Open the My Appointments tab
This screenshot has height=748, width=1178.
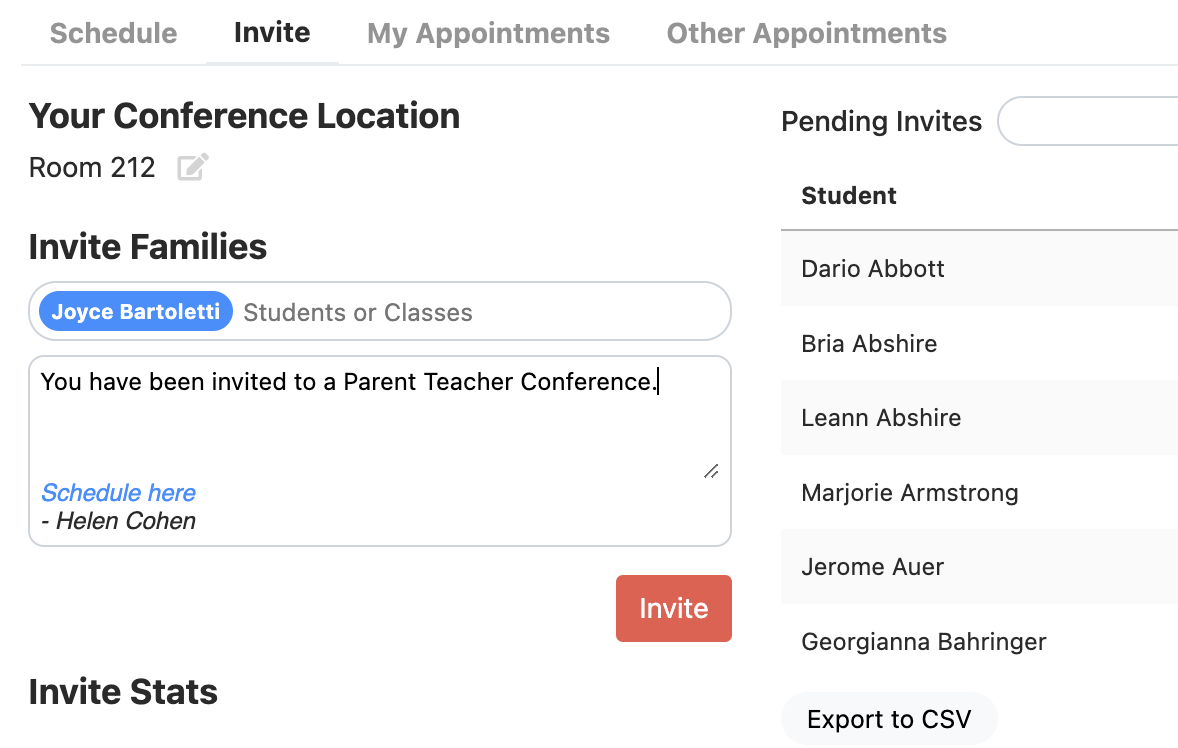pyautogui.click(x=488, y=32)
